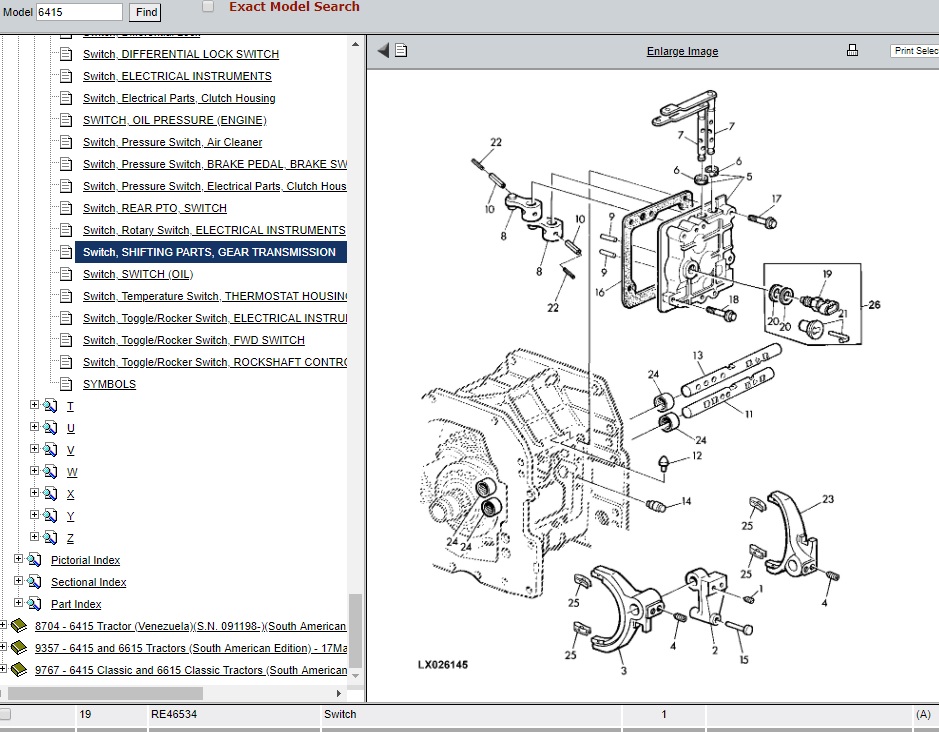The image size is (939, 732).
Task: Expand the Sectional Index tree node
Action: click(18, 582)
